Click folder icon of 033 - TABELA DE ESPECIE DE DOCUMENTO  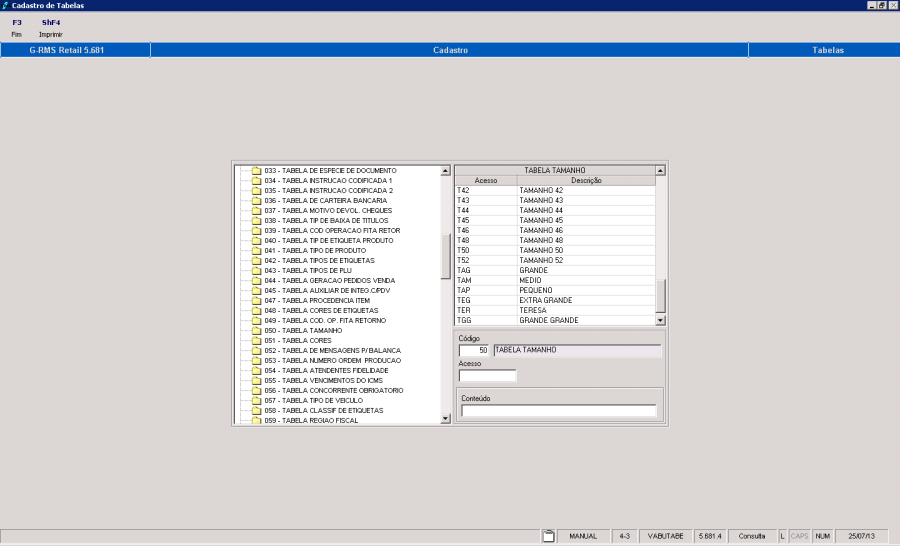(x=256, y=170)
